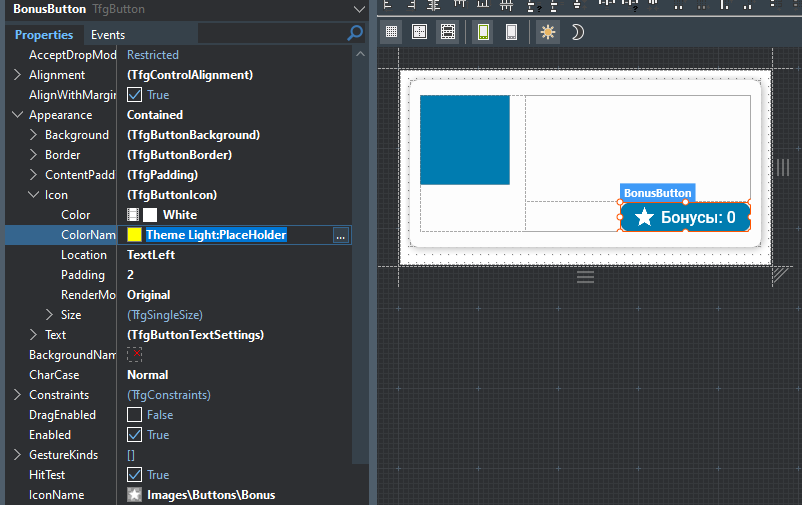The height and width of the screenshot is (505, 802).
Task: Toggle the HitTest checkbox
Action: [134, 475]
